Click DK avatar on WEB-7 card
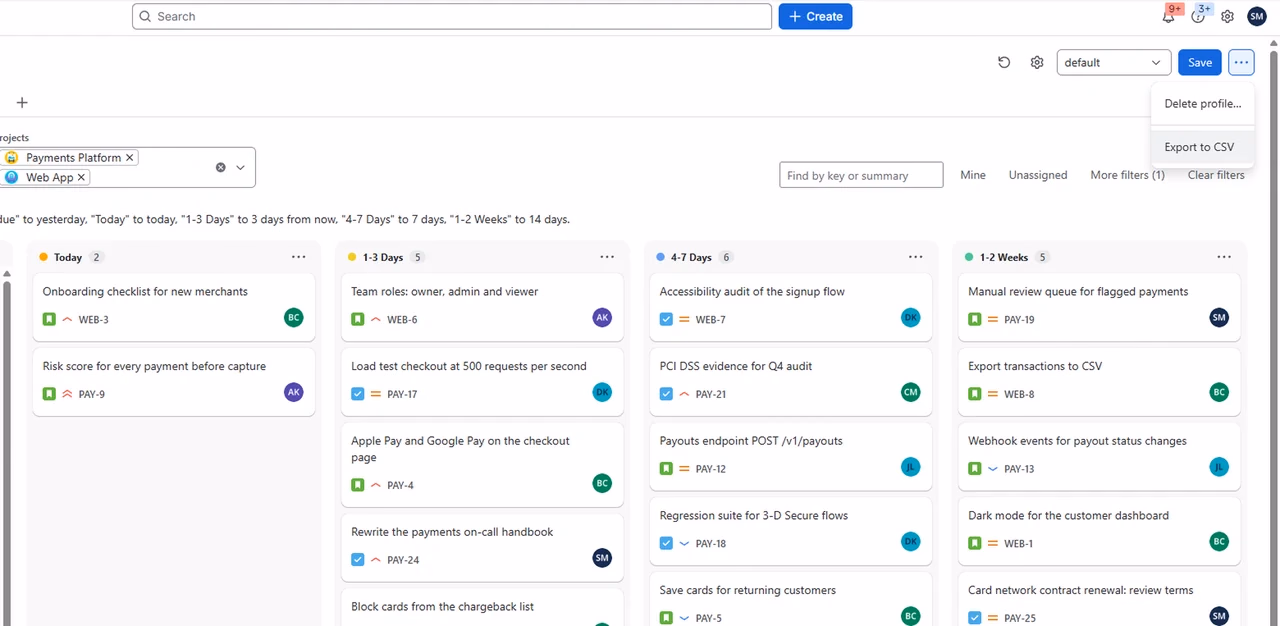The width and height of the screenshot is (1280, 626). [910, 318]
